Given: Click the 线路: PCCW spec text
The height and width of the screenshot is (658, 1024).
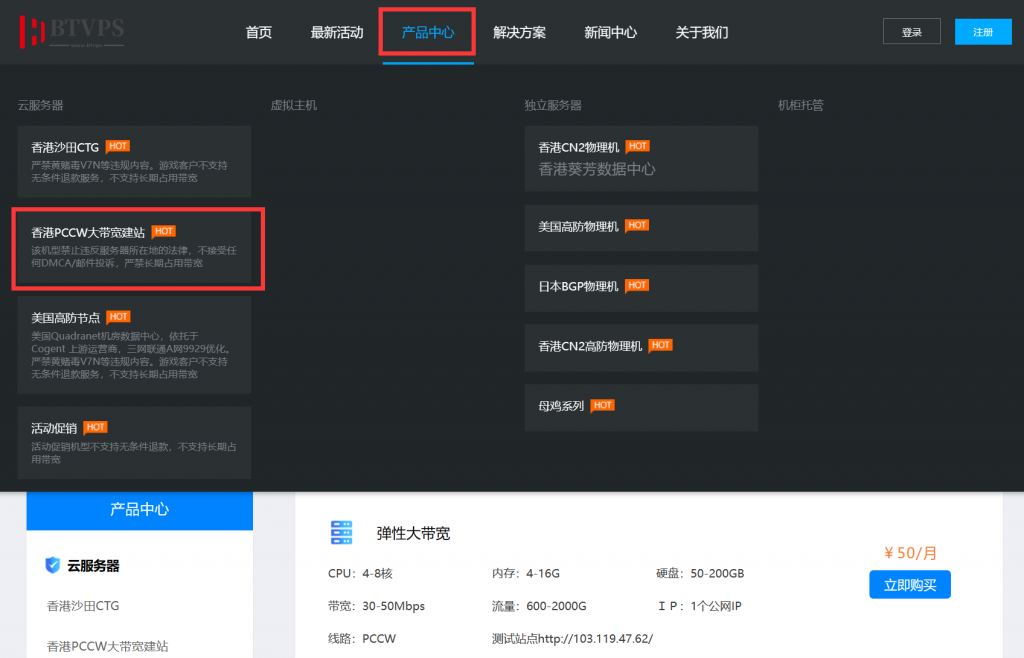Looking at the screenshot, I should click(x=362, y=638).
